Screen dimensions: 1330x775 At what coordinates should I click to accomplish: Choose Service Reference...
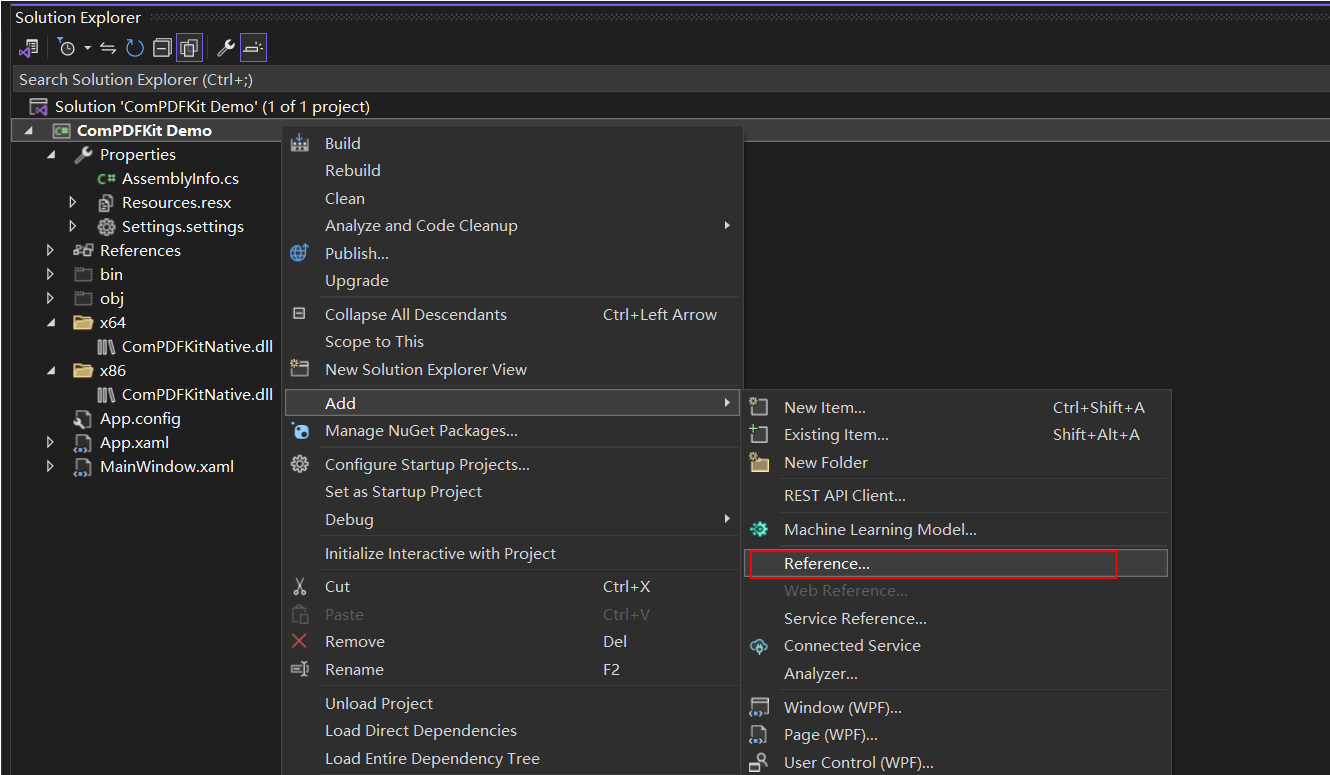click(x=855, y=618)
